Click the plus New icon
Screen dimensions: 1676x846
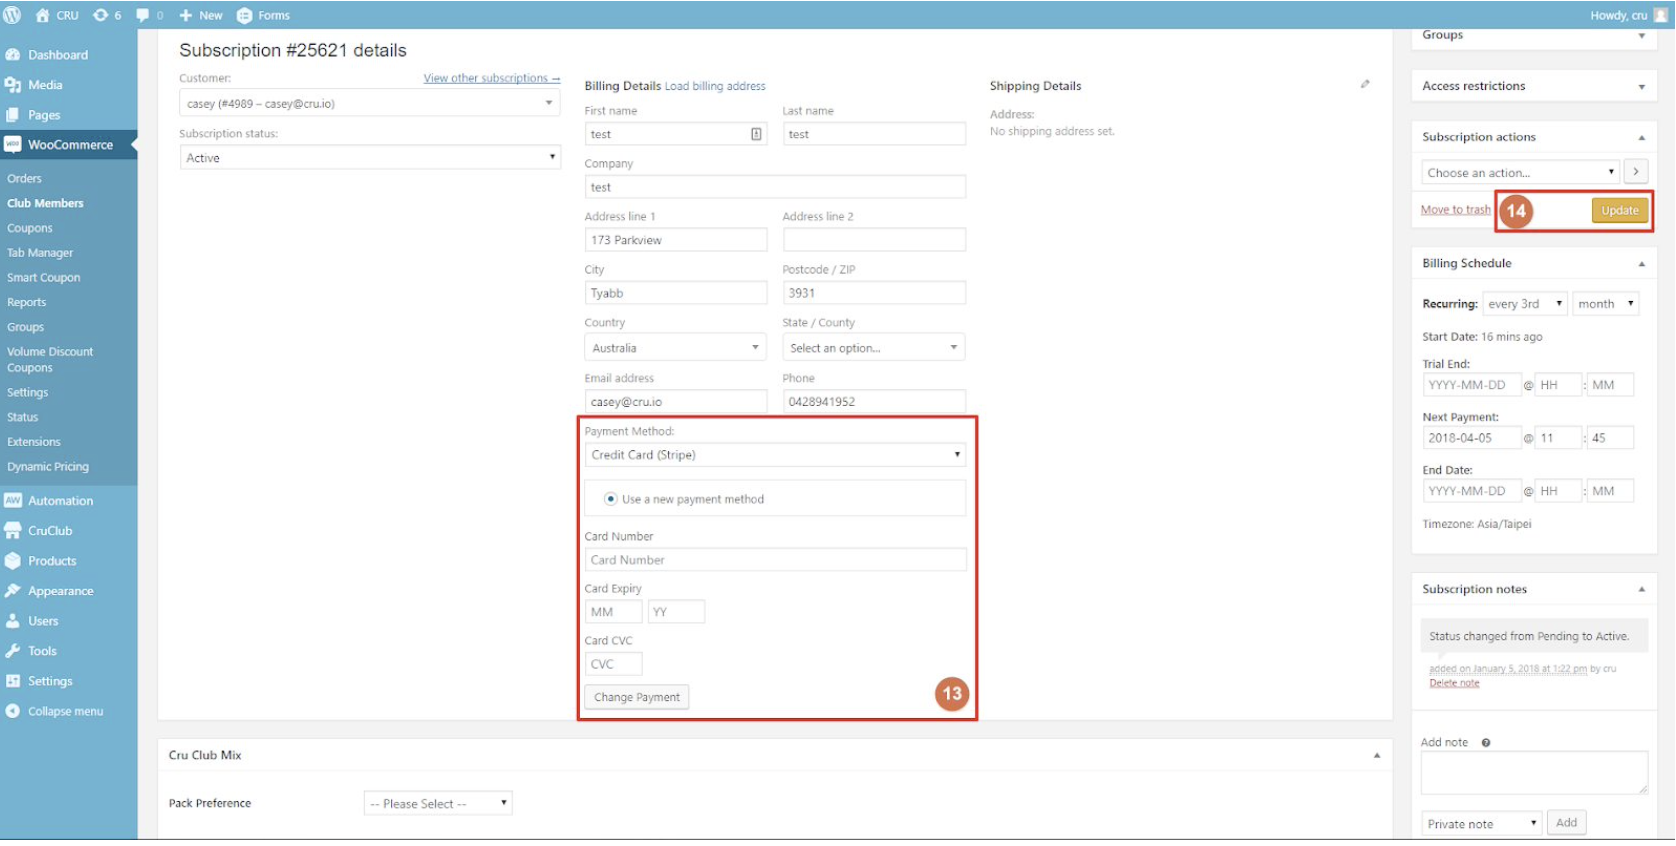(185, 15)
